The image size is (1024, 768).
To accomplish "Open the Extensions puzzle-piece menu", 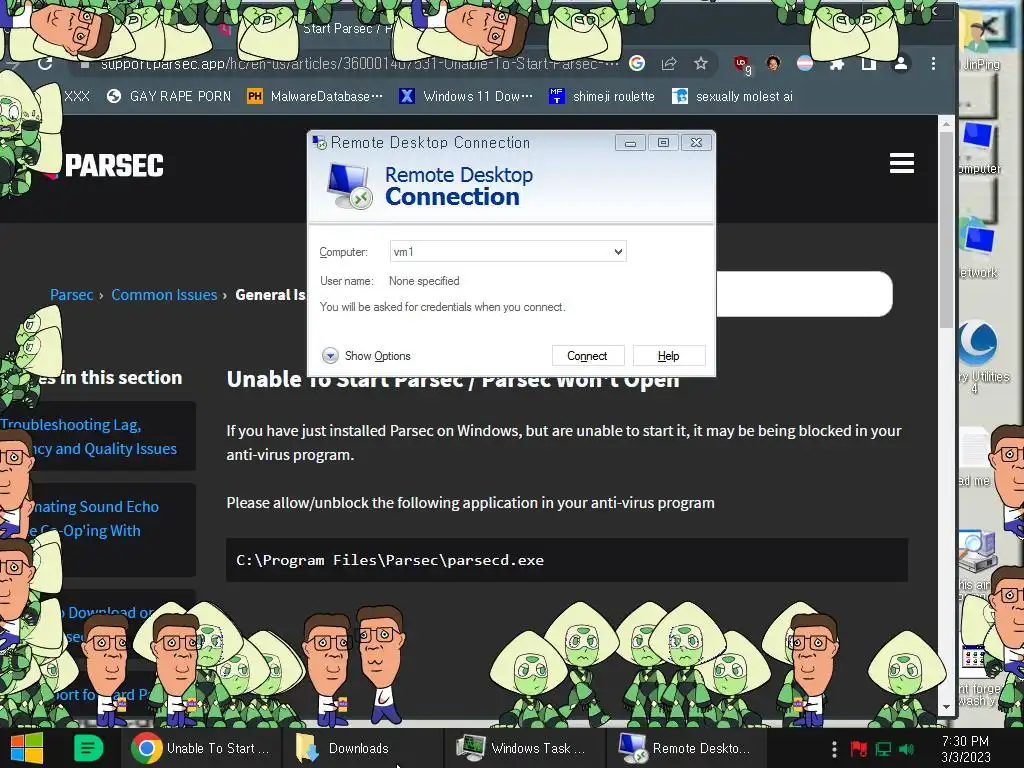I will pyautogui.click(x=837, y=63).
